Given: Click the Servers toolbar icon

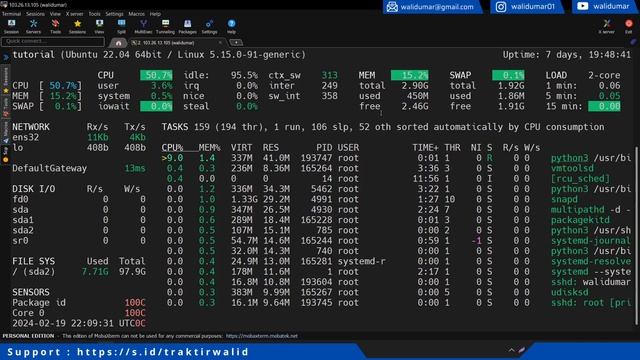Looking at the screenshot, I should [x=33, y=27].
